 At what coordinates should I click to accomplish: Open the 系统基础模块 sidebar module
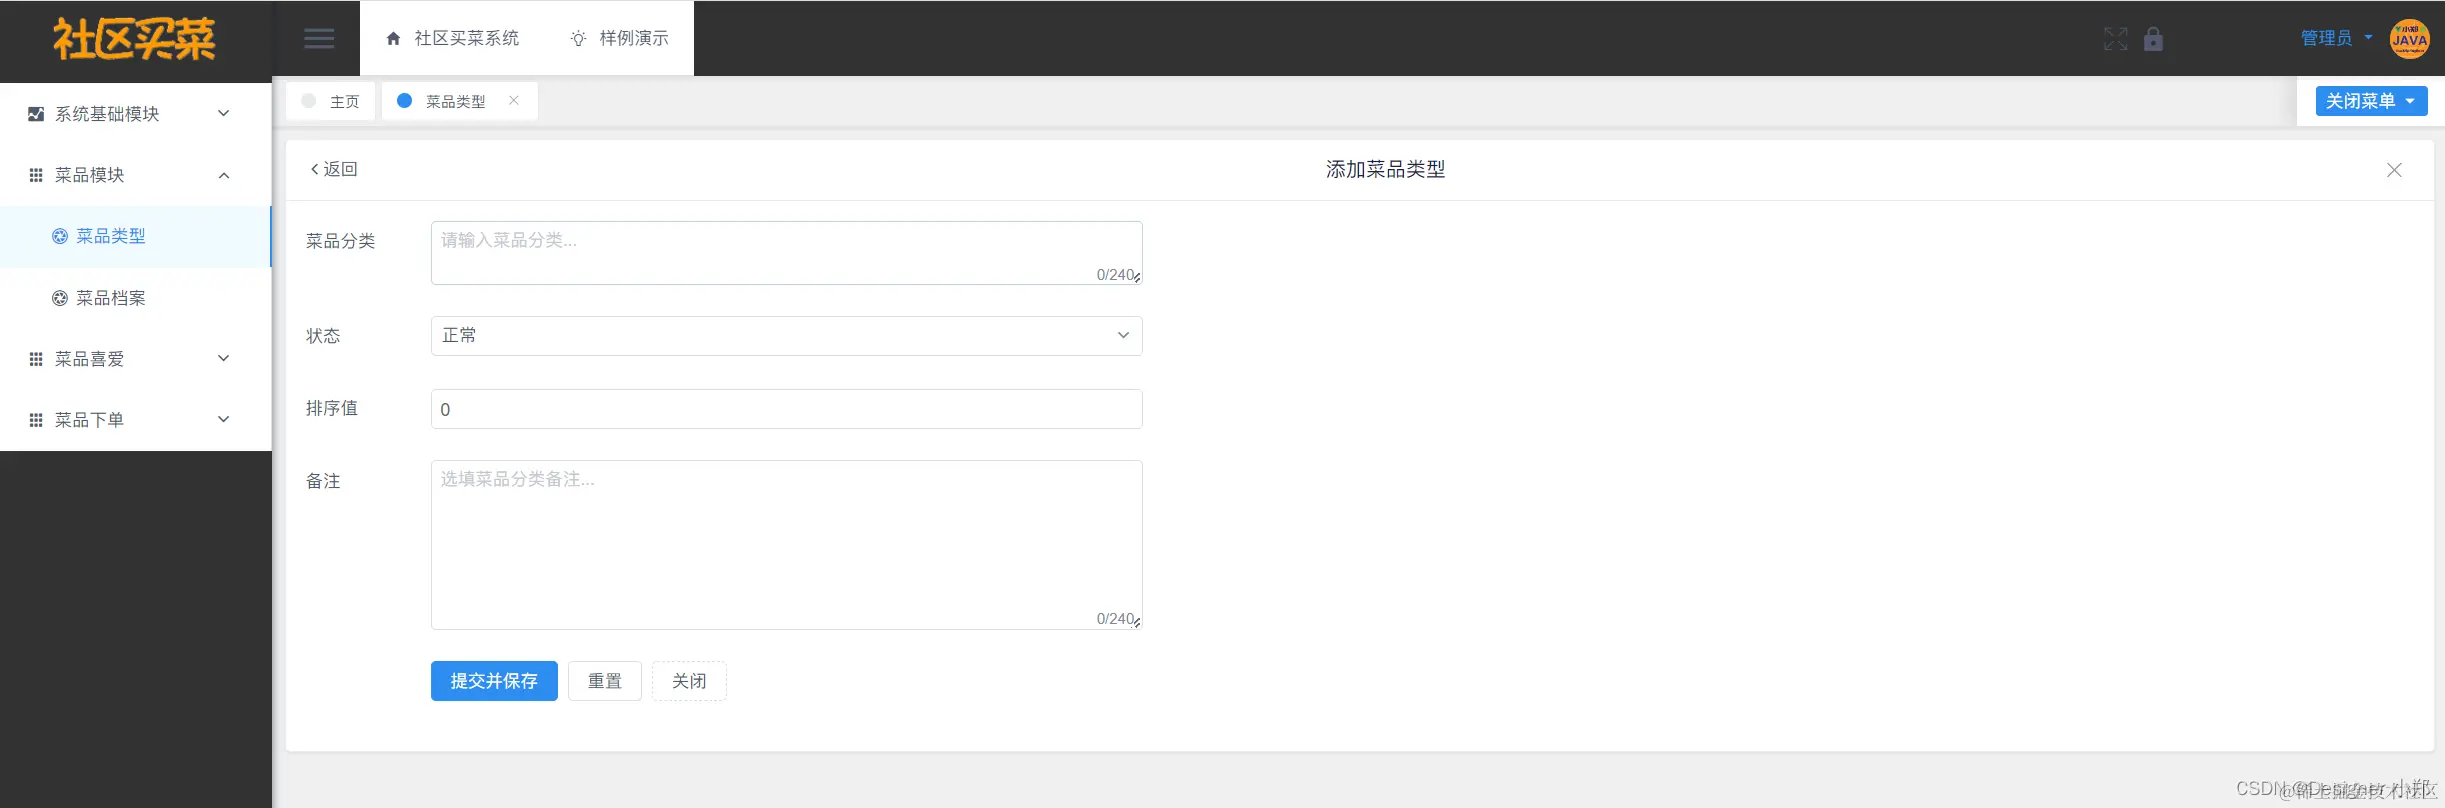click(x=135, y=114)
